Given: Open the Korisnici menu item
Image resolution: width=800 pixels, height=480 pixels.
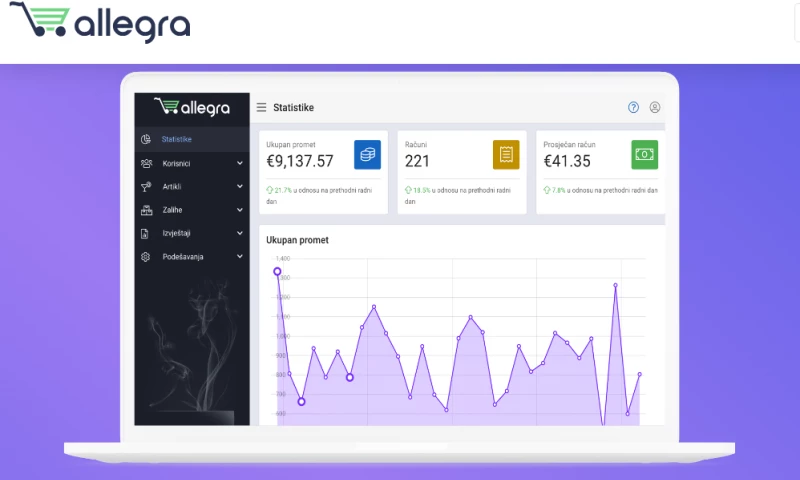Looking at the screenshot, I should pos(192,163).
